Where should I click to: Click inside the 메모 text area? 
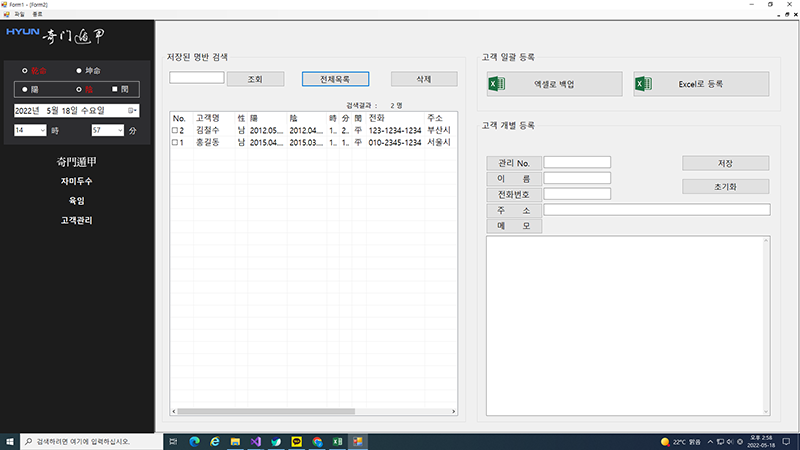pyautogui.click(x=628, y=326)
